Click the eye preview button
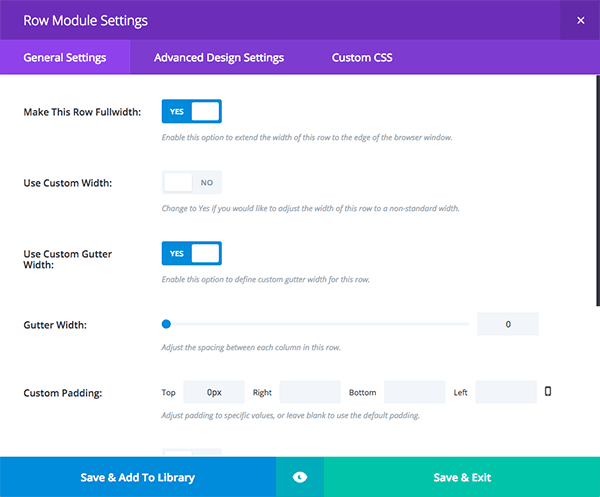 click(x=300, y=477)
